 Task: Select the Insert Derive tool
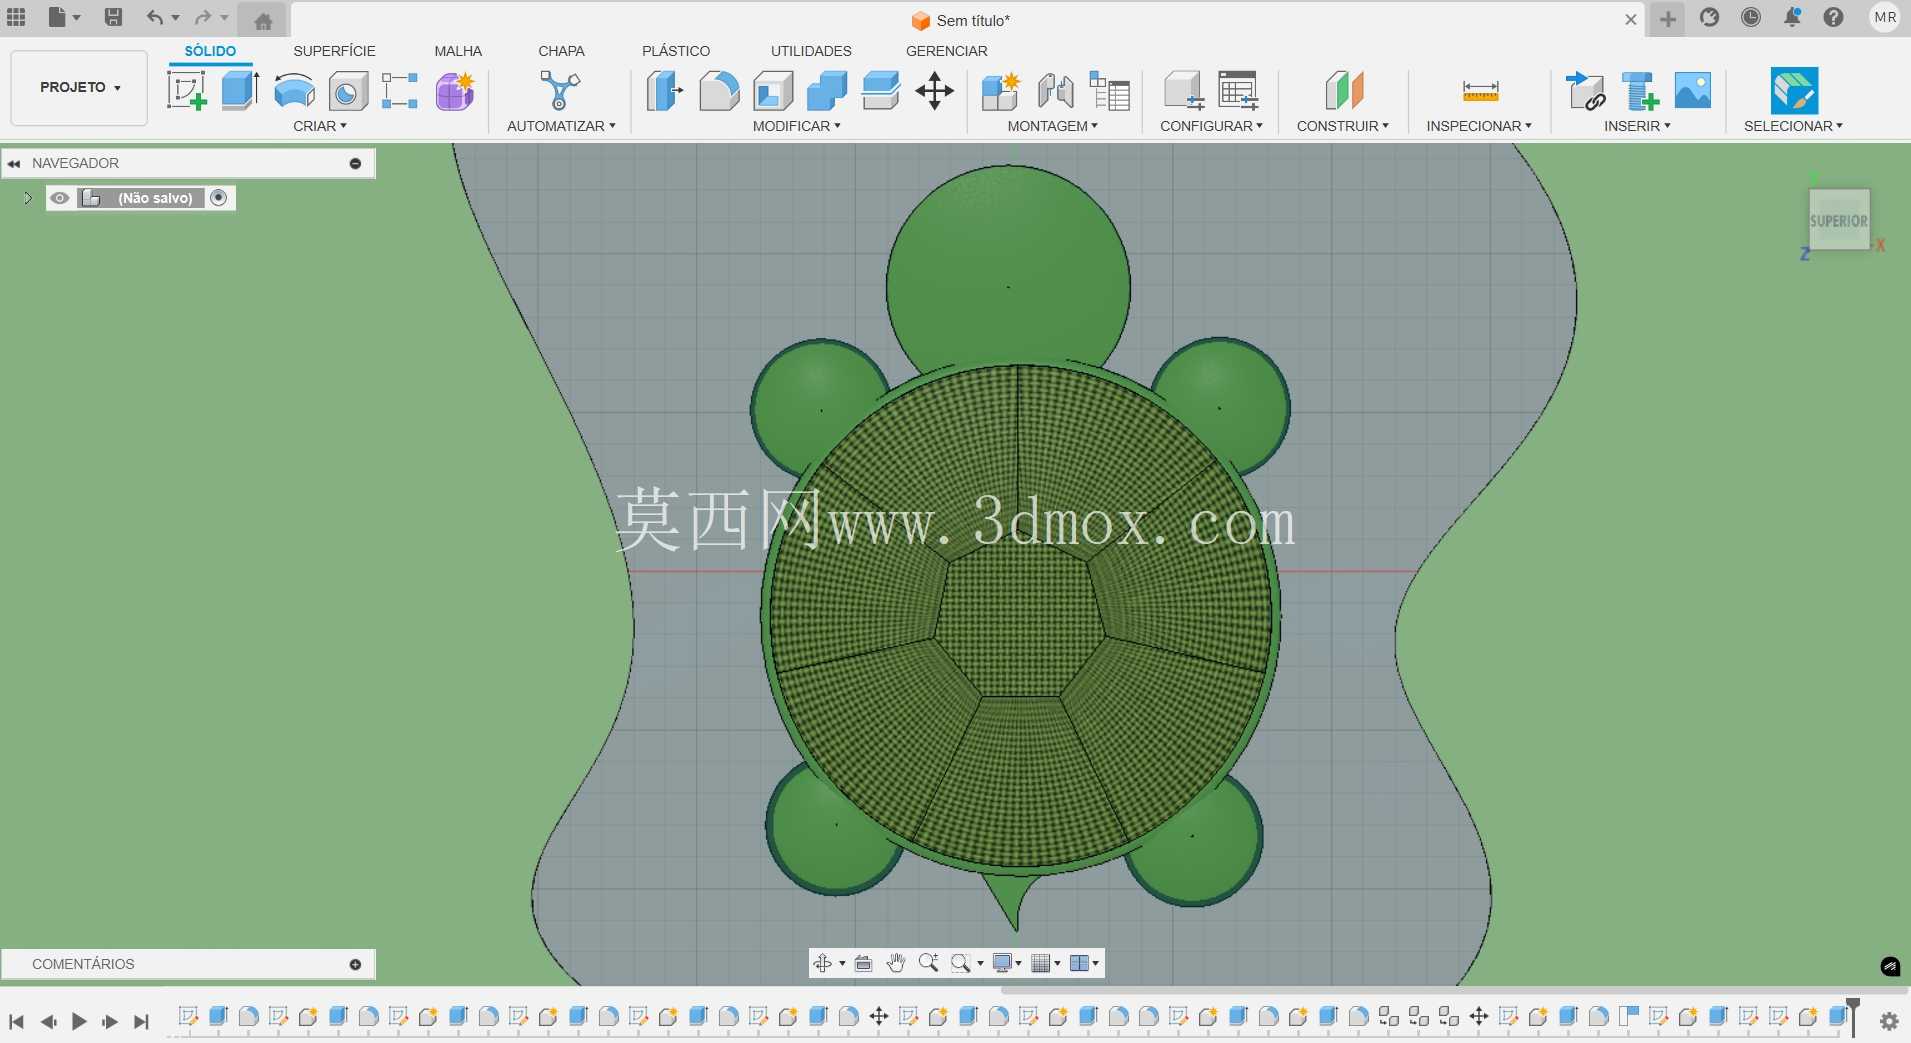pyautogui.click(x=1586, y=91)
